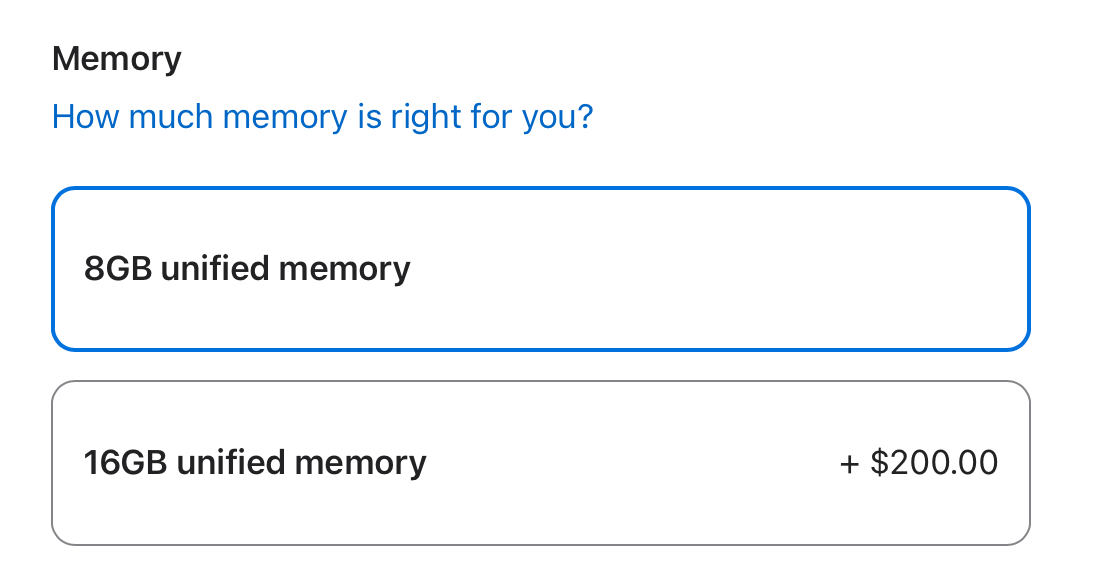
Task: Choose the memory upgrade costing $200.00
Action: pyautogui.click(x=540, y=463)
